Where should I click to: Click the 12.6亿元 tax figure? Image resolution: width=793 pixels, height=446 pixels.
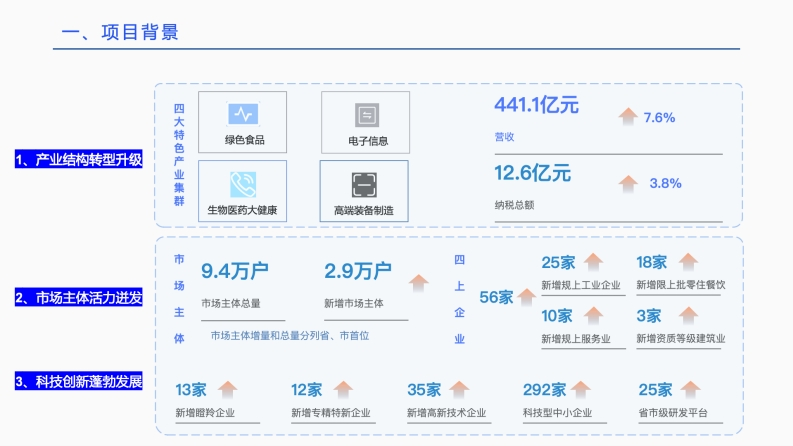click(533, 173)
